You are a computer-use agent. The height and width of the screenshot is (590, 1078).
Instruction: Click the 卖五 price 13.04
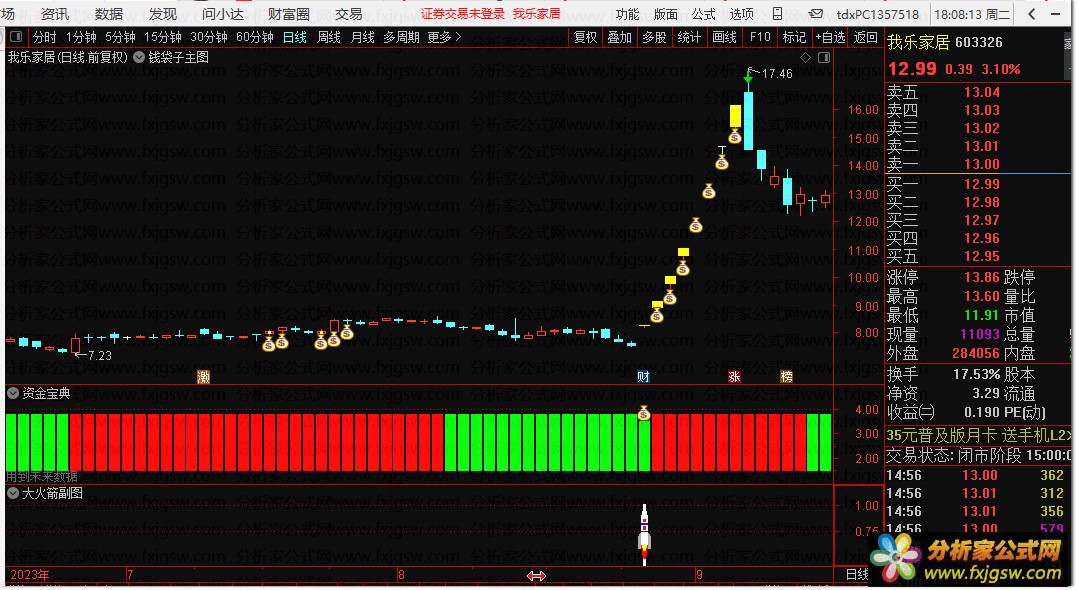[982, 92]
